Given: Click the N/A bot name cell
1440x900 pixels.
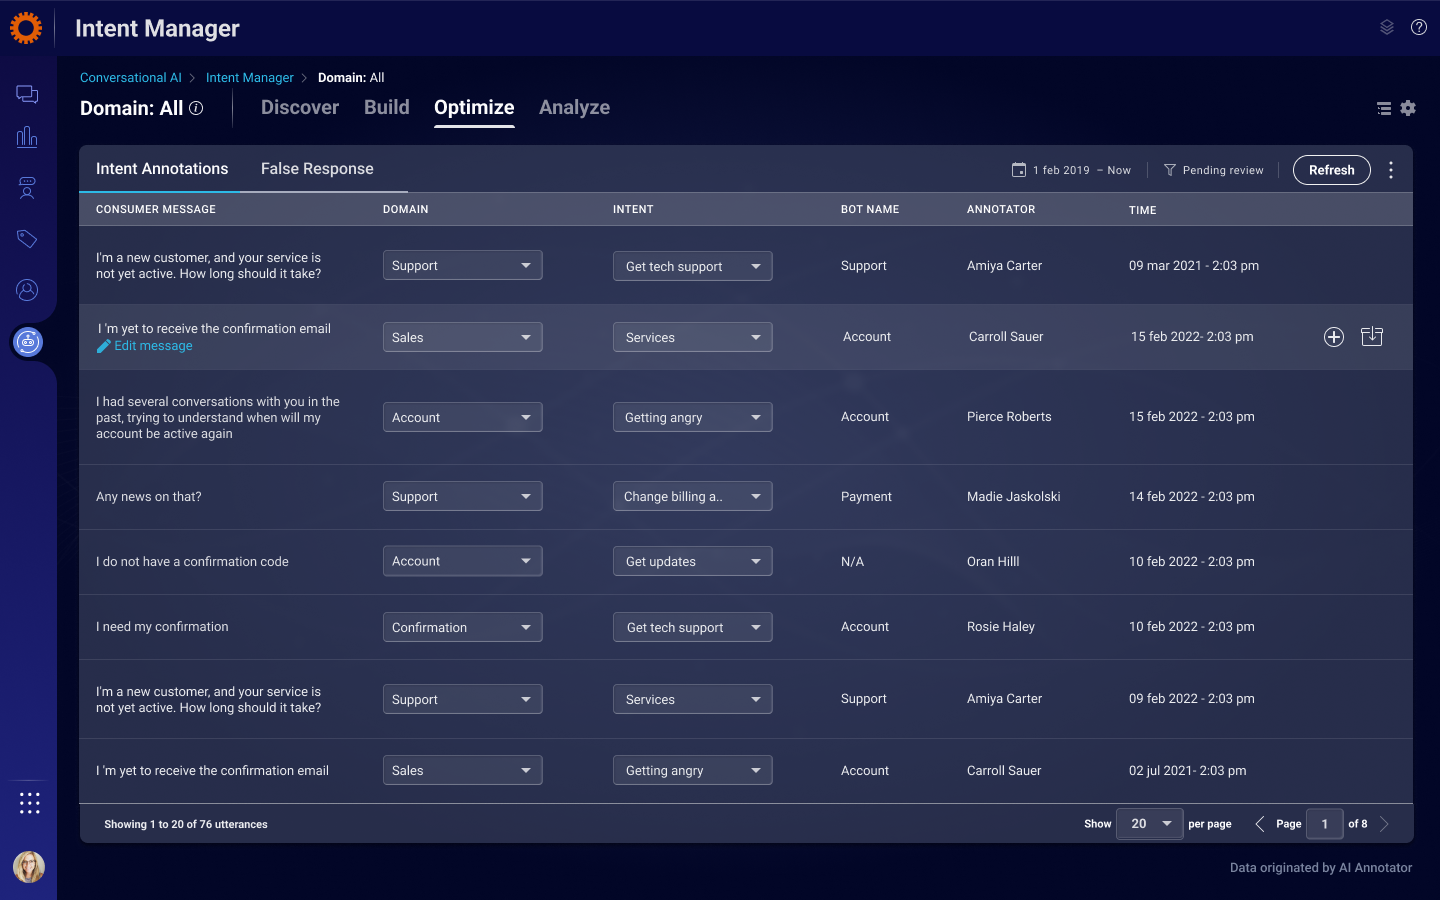Looking at the screenshot, I should point(852,562).
